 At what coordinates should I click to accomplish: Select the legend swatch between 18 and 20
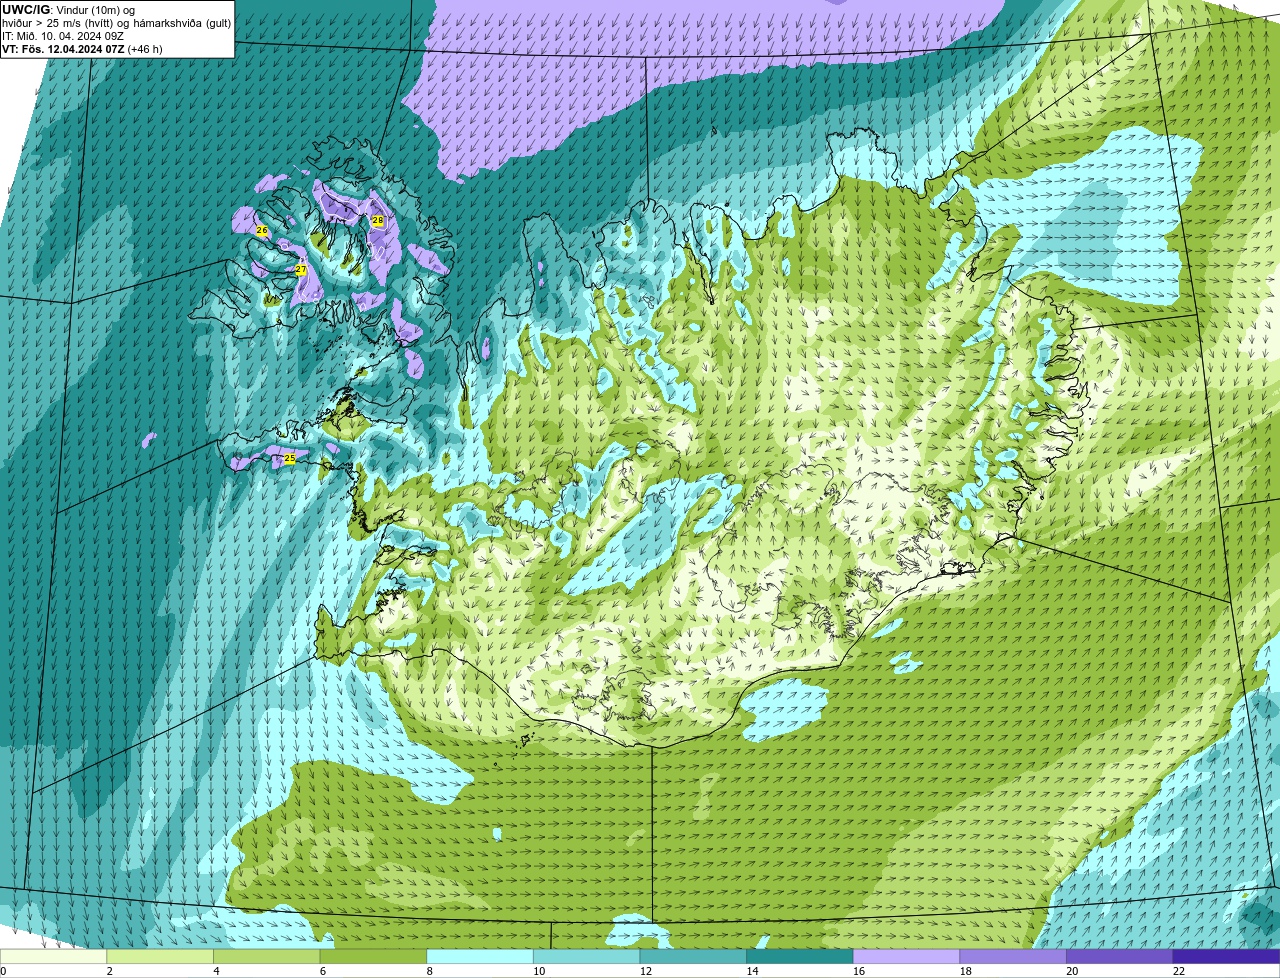coord(1013,956)
